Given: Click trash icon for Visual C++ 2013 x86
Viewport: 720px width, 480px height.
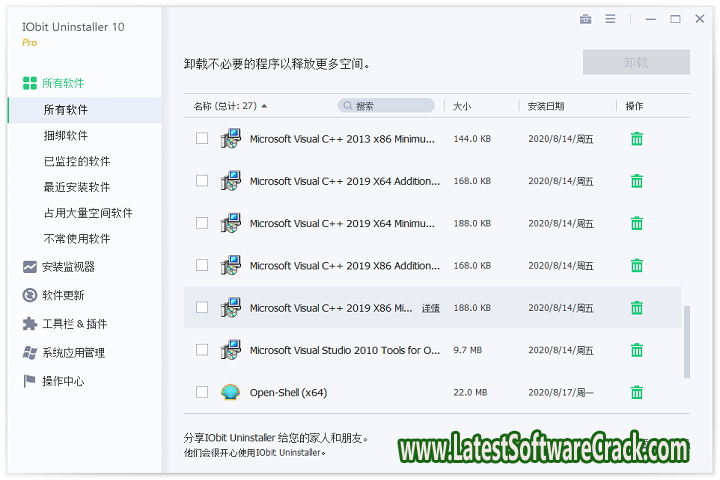Looking at the screenshot, I should pyautogui.click(x=636, y=139).
